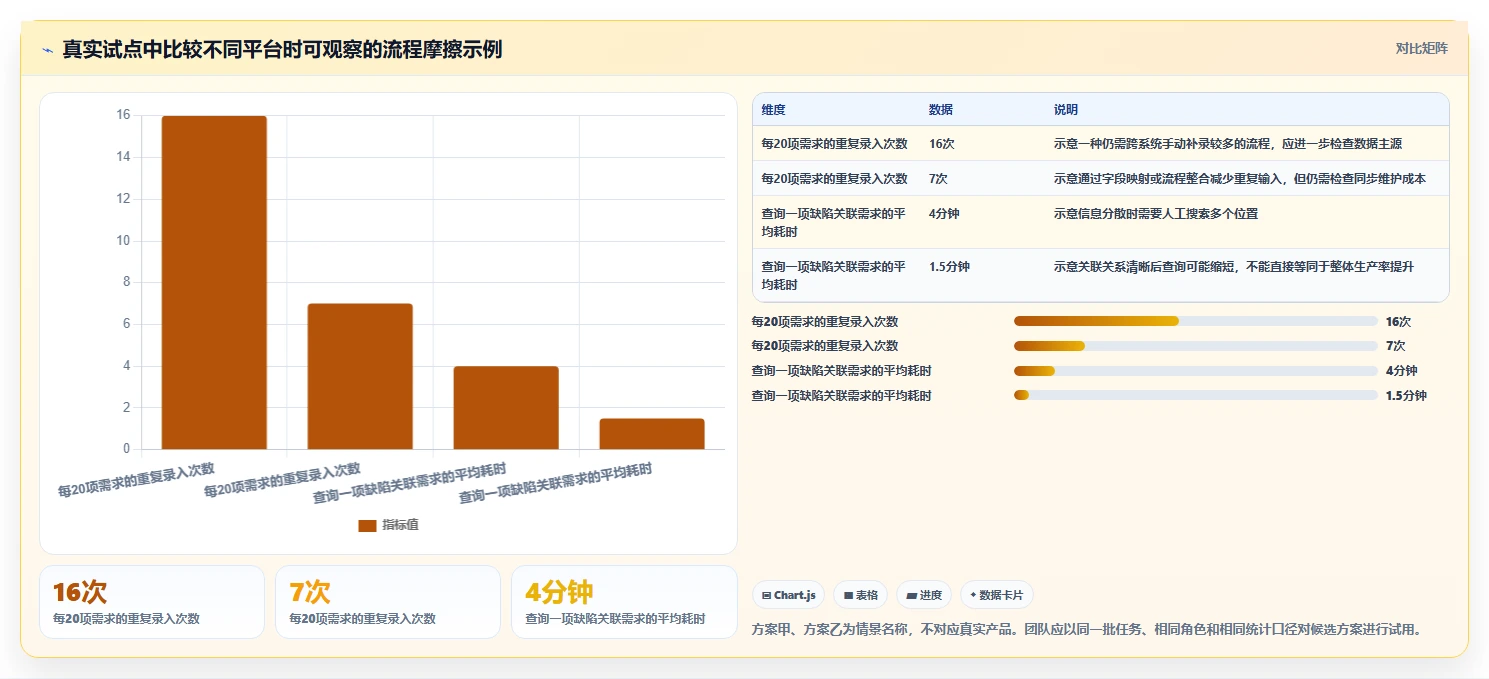Click the table data cell showing 4分钟
Viewport: 1489px width, 679px height.
pyautogui.click(x=944, y=213)
